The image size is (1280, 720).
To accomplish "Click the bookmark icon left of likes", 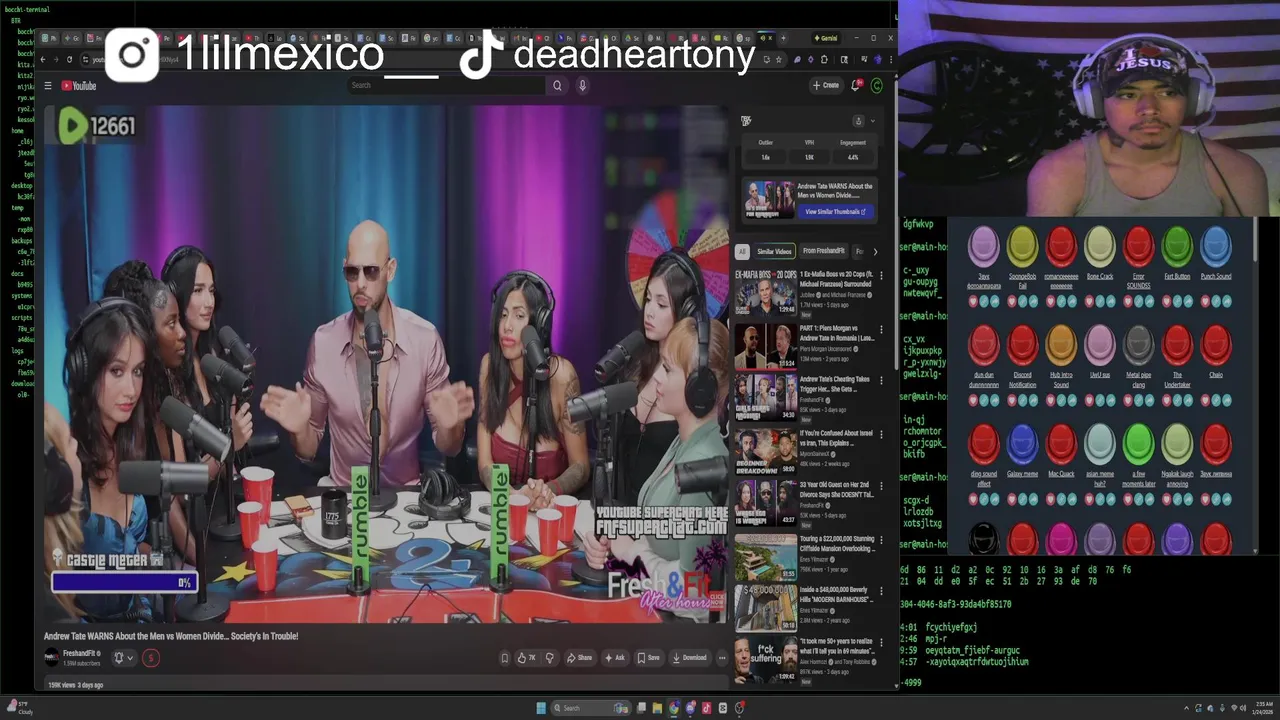I will (505, 658).
